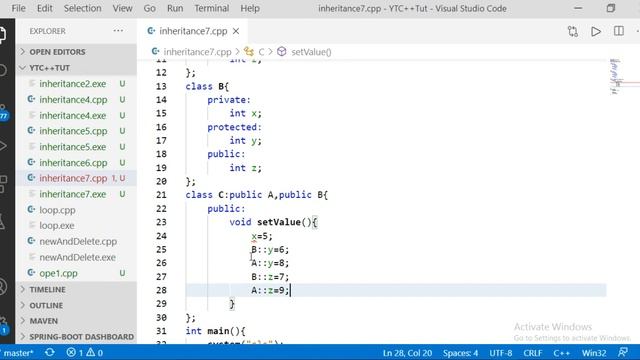Open the Manage gear with badge
Image resolution: width=640 pixels, height=360 pixels.
4,325
